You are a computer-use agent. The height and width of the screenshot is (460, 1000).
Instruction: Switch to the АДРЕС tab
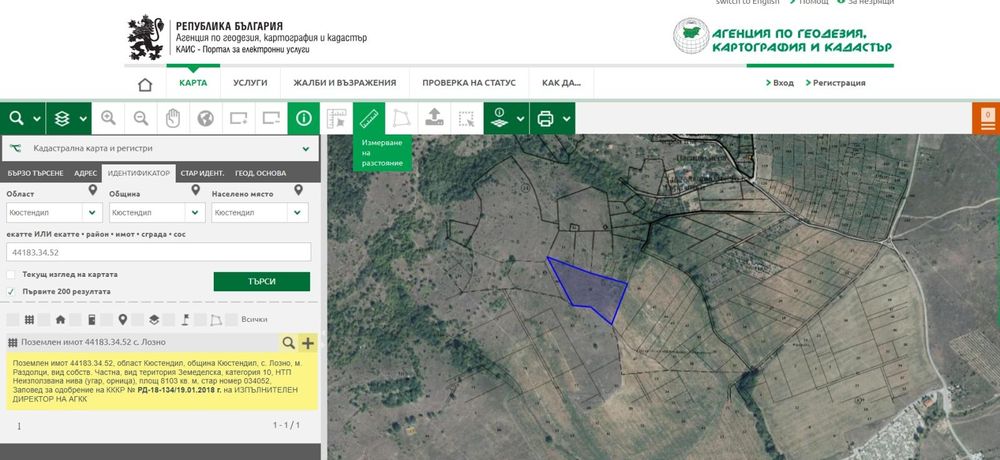85,173
